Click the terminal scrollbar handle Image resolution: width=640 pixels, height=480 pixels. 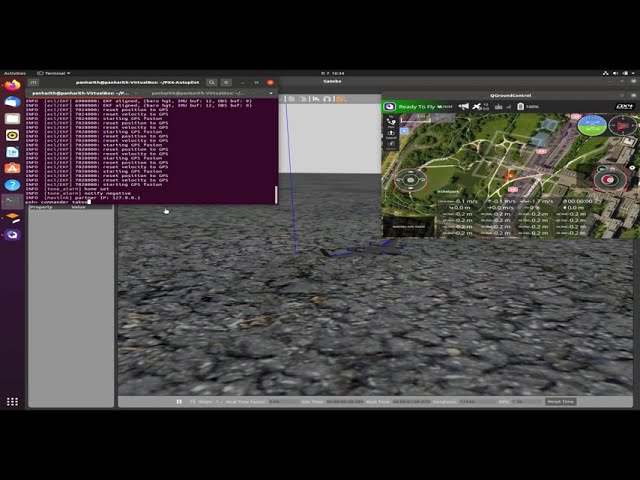pyautogui.click(x=276, y=195)
